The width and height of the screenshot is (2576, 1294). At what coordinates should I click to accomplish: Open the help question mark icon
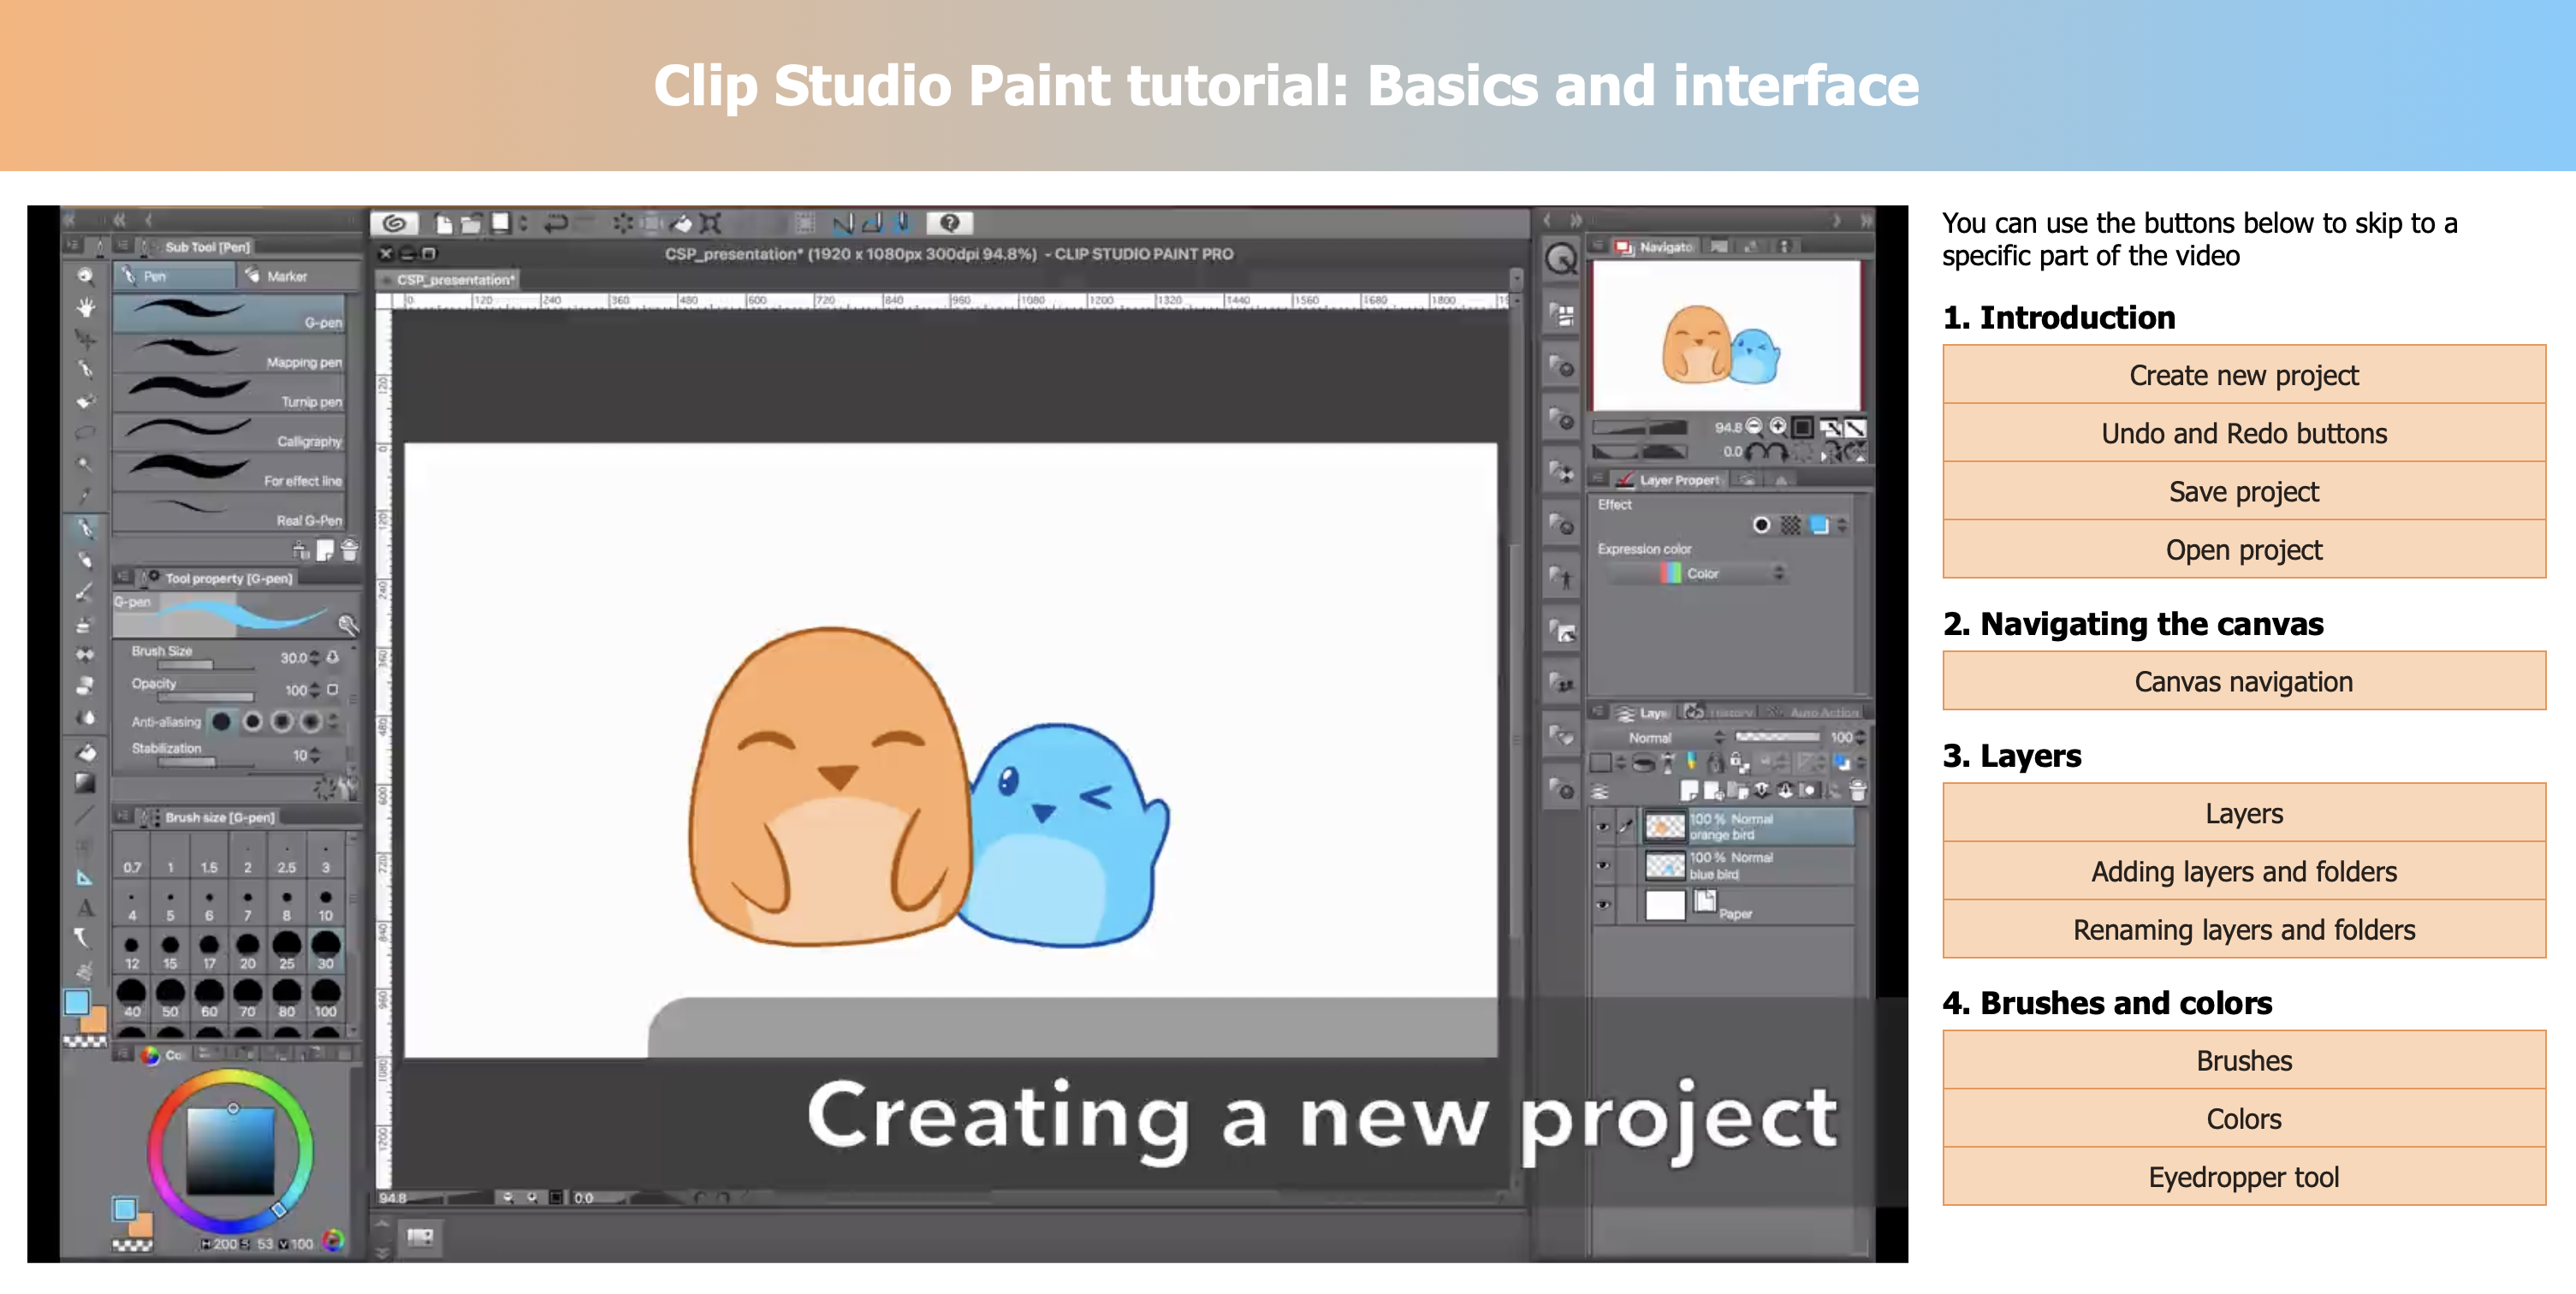coord(950,222)
